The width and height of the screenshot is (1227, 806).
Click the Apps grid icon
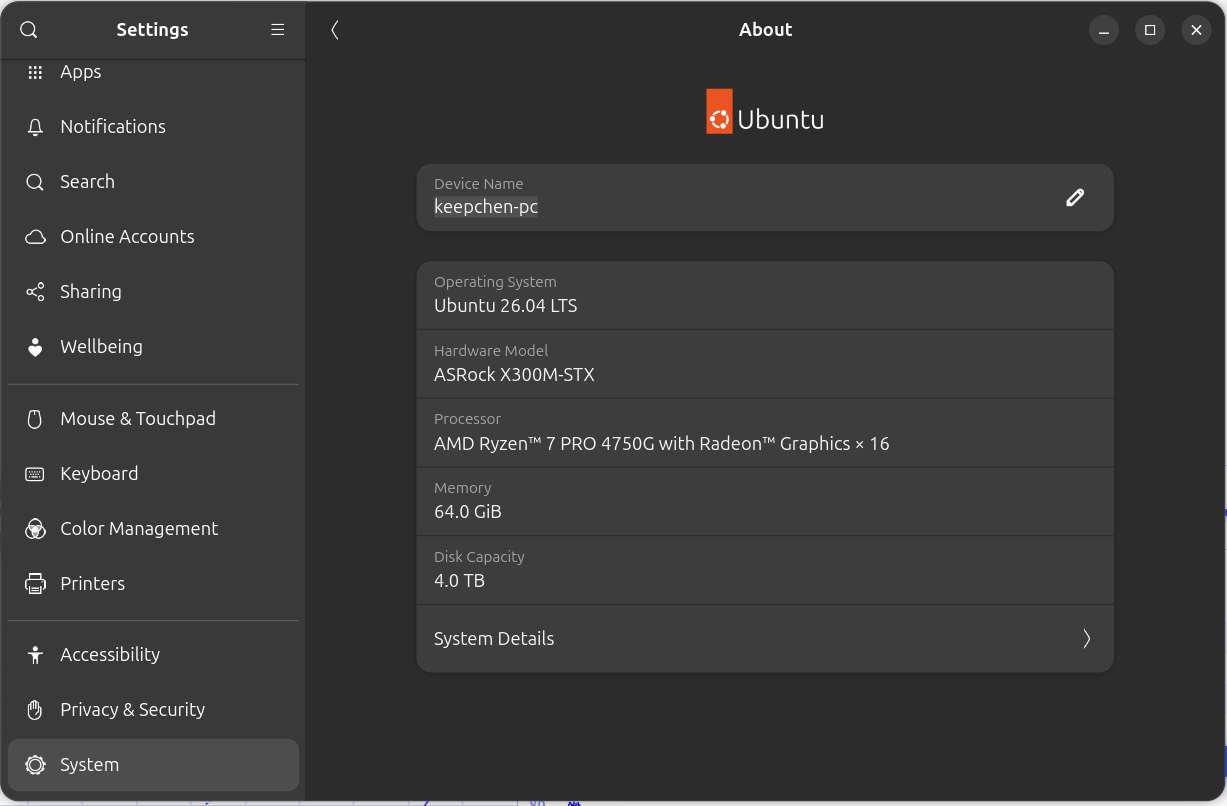click(x=35, y=72)
